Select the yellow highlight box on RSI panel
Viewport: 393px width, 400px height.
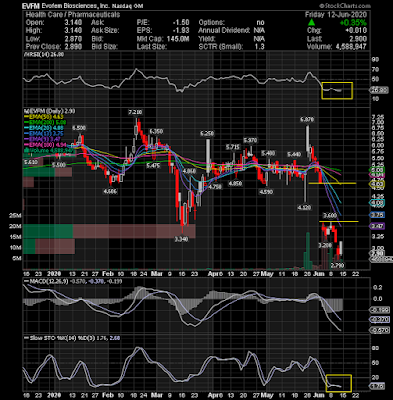(x=337, y=90)
